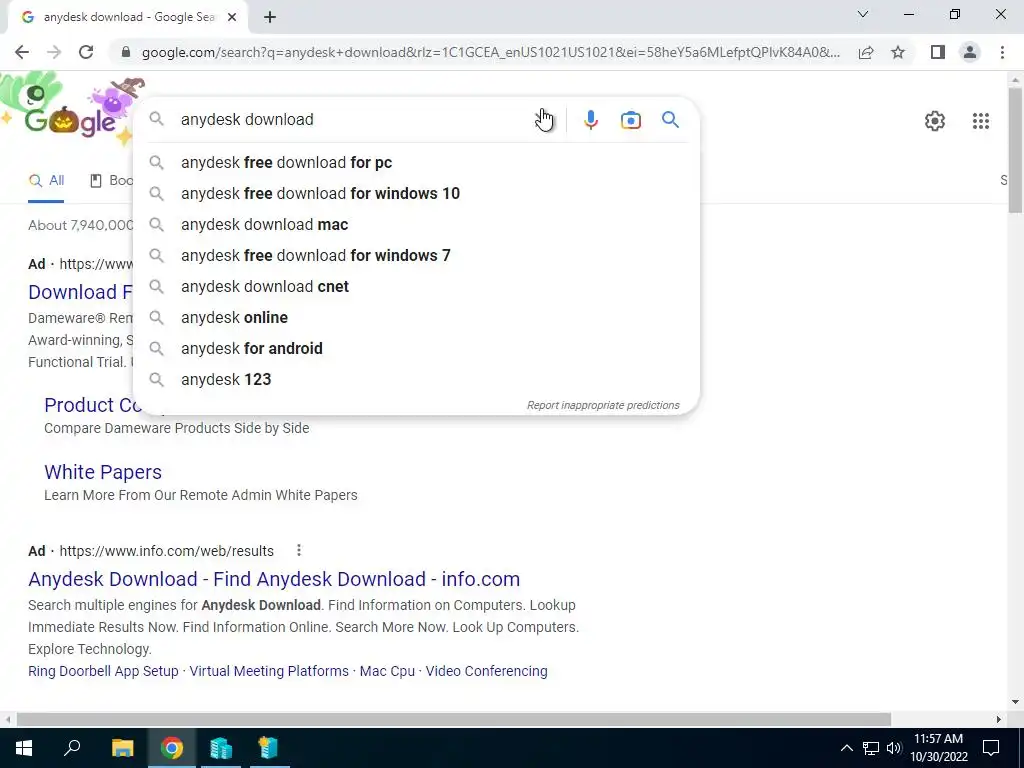Viewport: 1024px width, 768px height.
Task: Reload the current page
Action: tap(86, 52)
